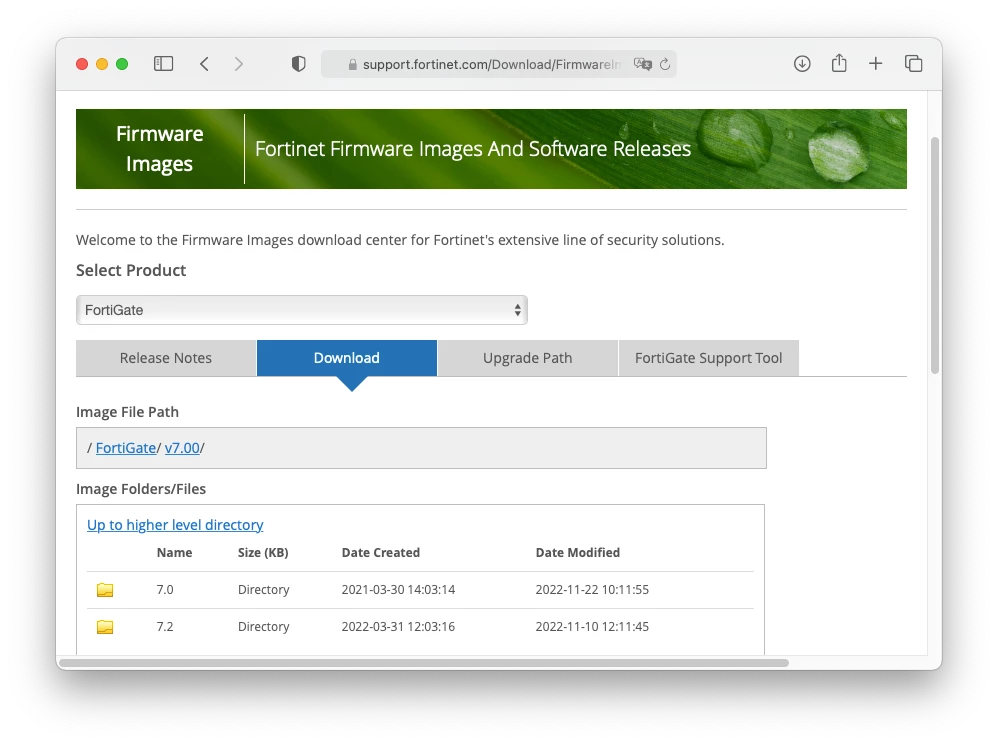This screenshot has width=998, height=744.
Task: Click the translate page icon
Action: 643,64
